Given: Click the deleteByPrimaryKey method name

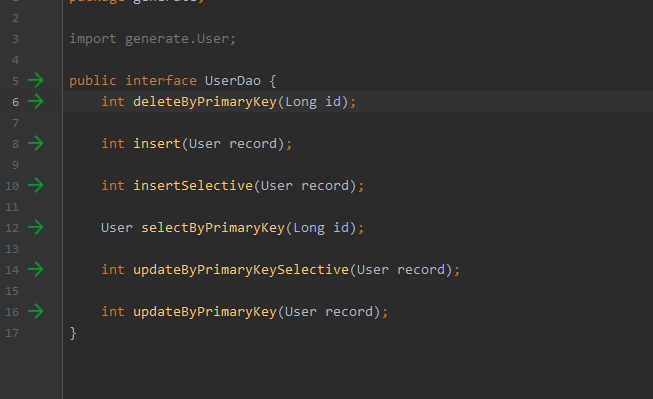Looking at the screenshot, I should 205,102.
